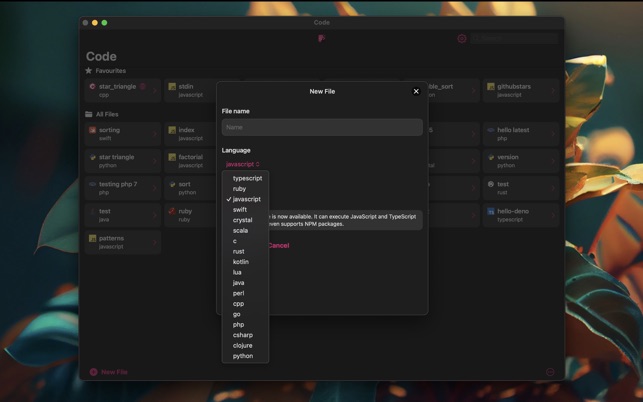Open the star_triangle cpp file
Screen dimensions: 643x402
click(123, 90)
